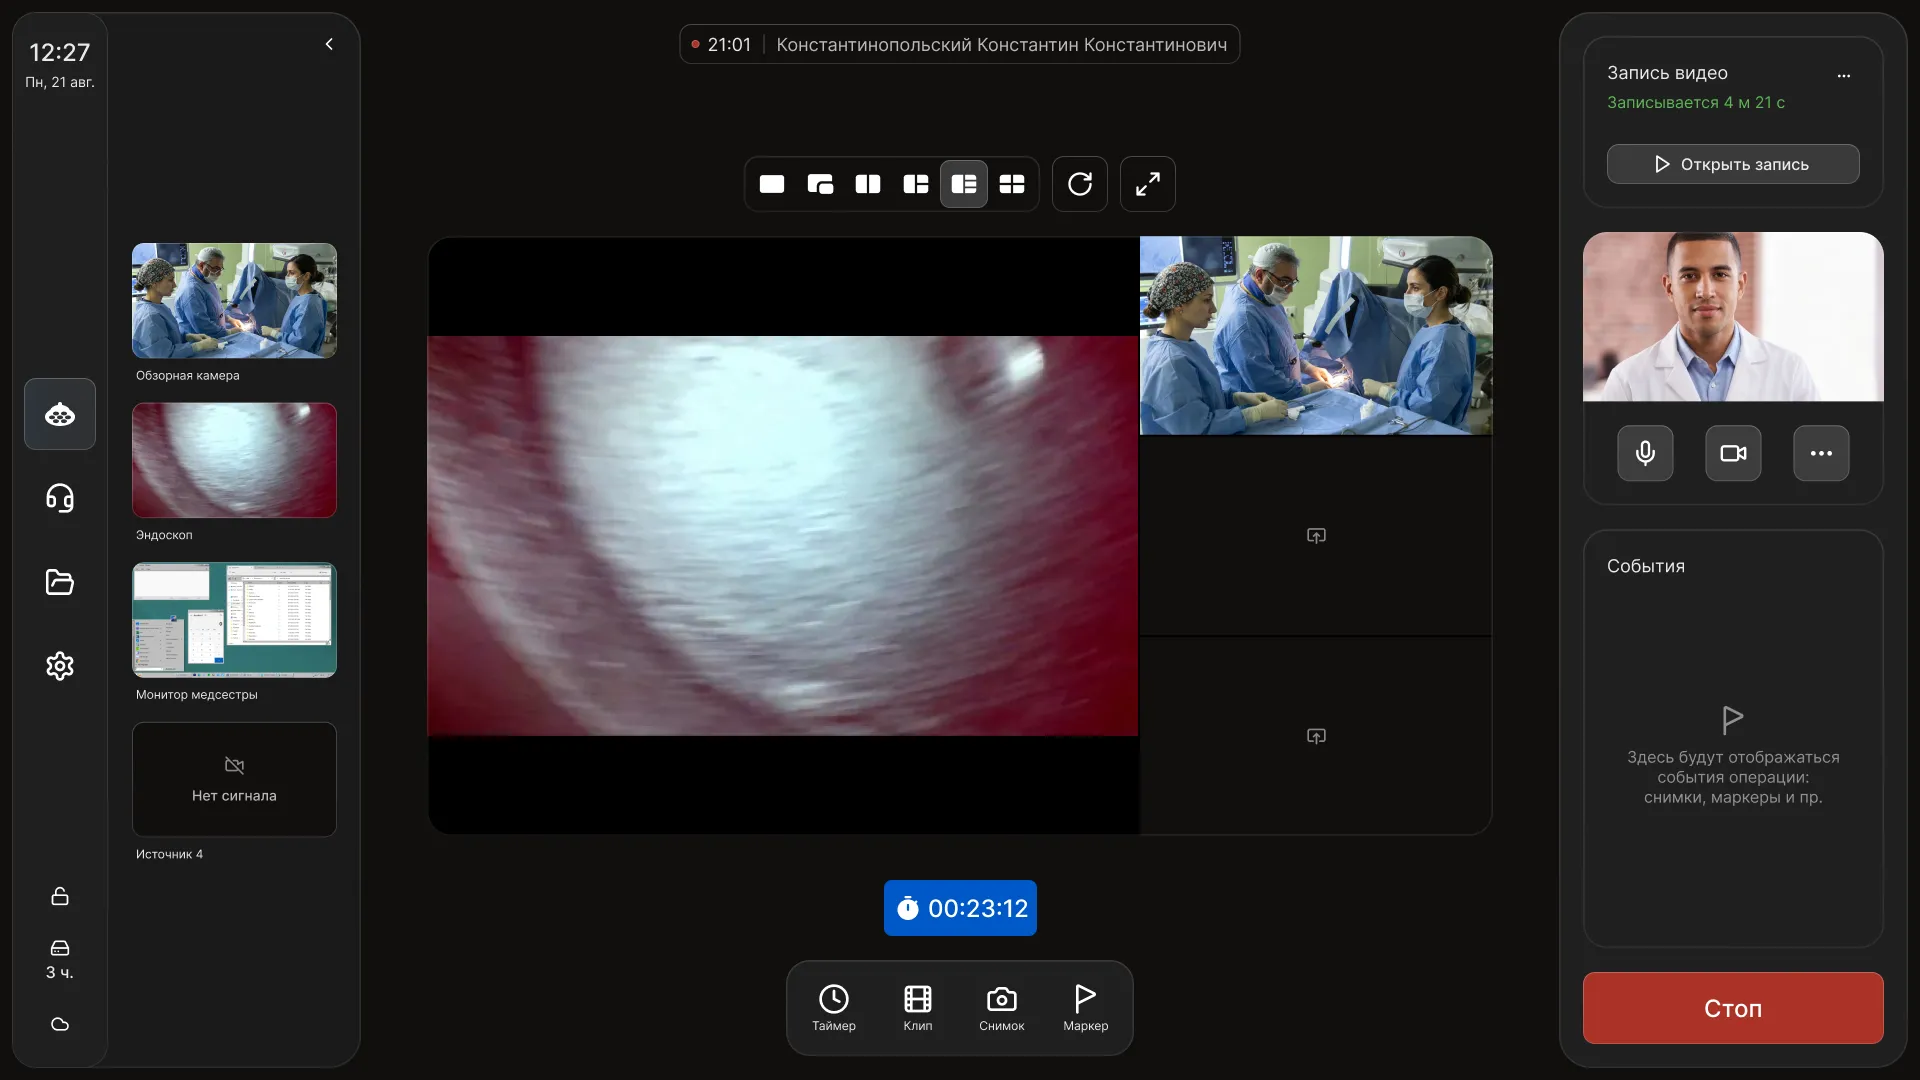Toggle the lock icon in left sidebar

pos(60,896)
